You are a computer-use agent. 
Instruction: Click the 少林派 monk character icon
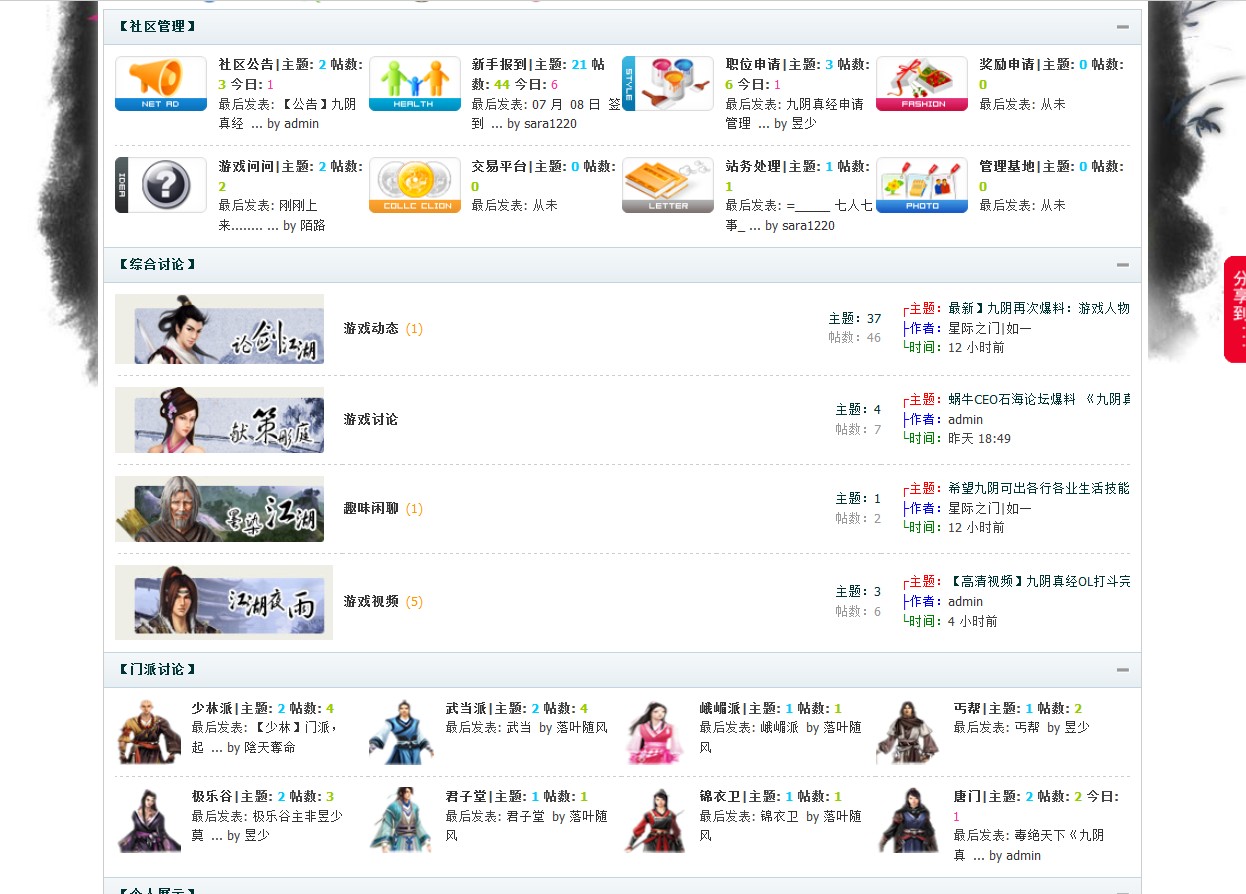pos(148,732)
